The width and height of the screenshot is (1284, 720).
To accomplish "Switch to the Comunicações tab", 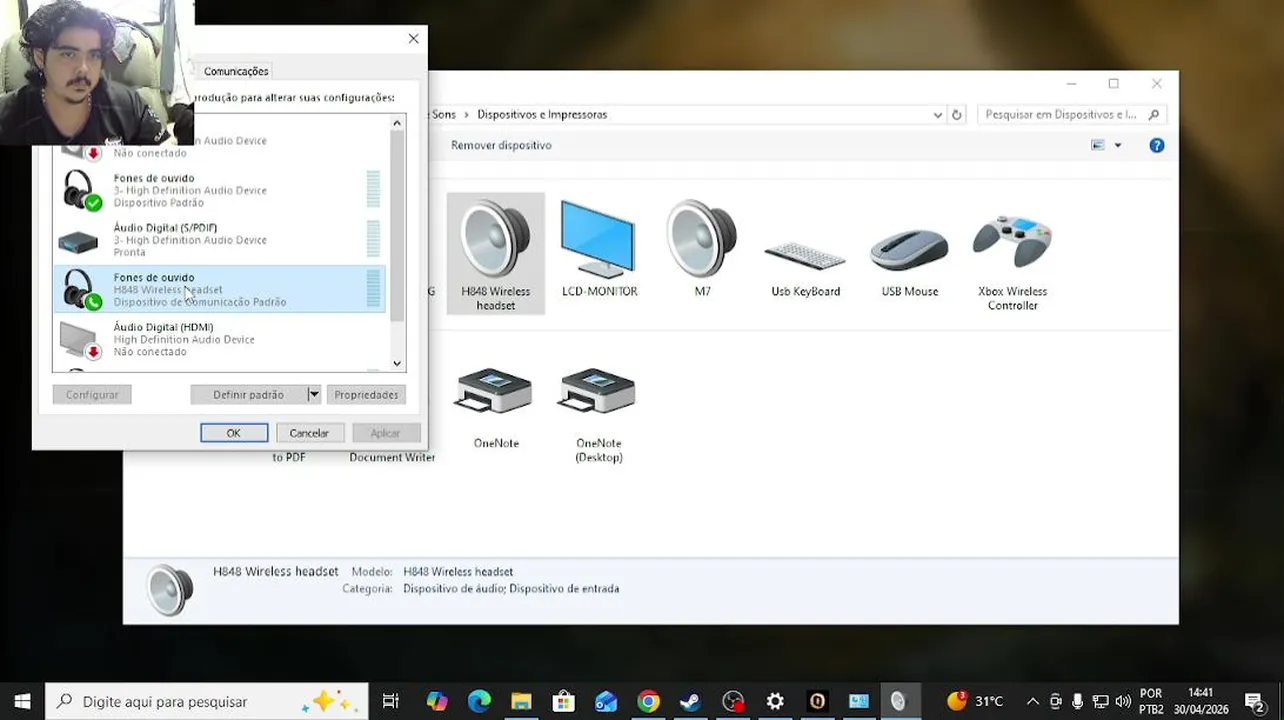I will tap(236, 71).
